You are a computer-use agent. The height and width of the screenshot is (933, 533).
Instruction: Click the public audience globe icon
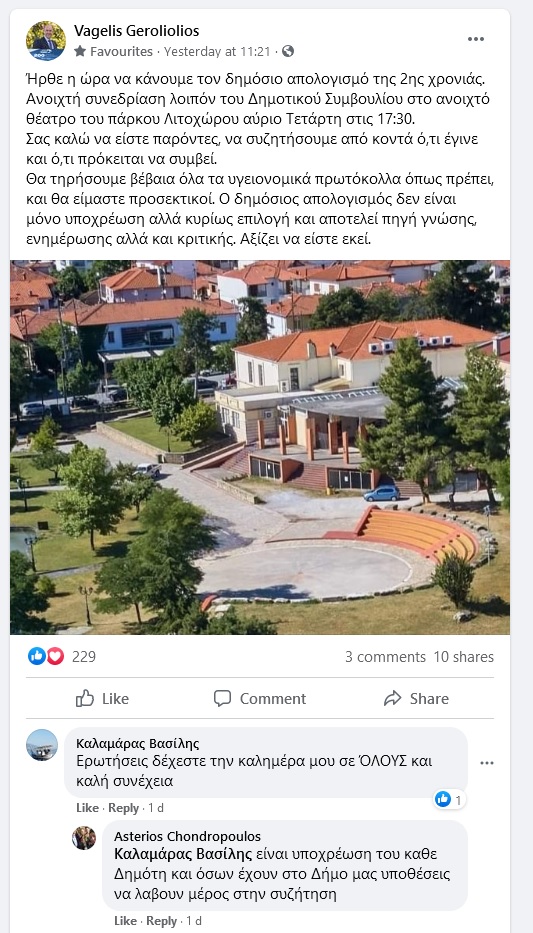[288, 52]
